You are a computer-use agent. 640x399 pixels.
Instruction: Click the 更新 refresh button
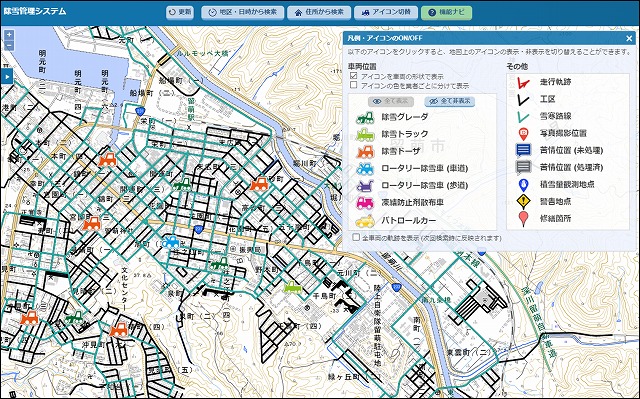point(180,12)
